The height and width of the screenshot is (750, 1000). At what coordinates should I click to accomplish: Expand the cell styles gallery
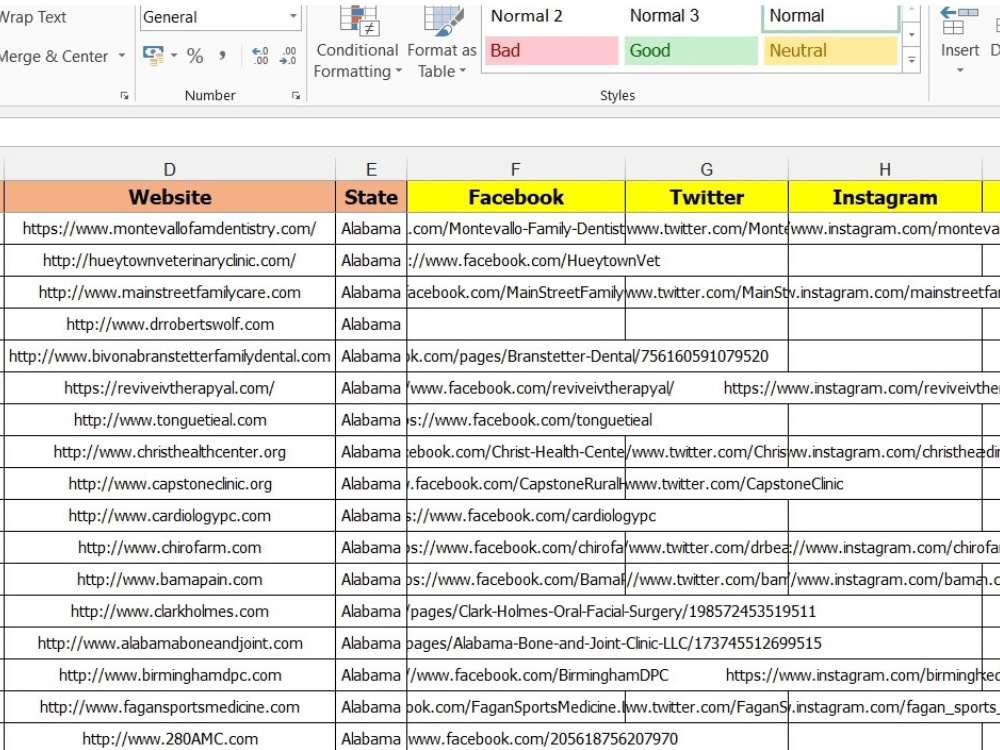click(x=912, y=61)
